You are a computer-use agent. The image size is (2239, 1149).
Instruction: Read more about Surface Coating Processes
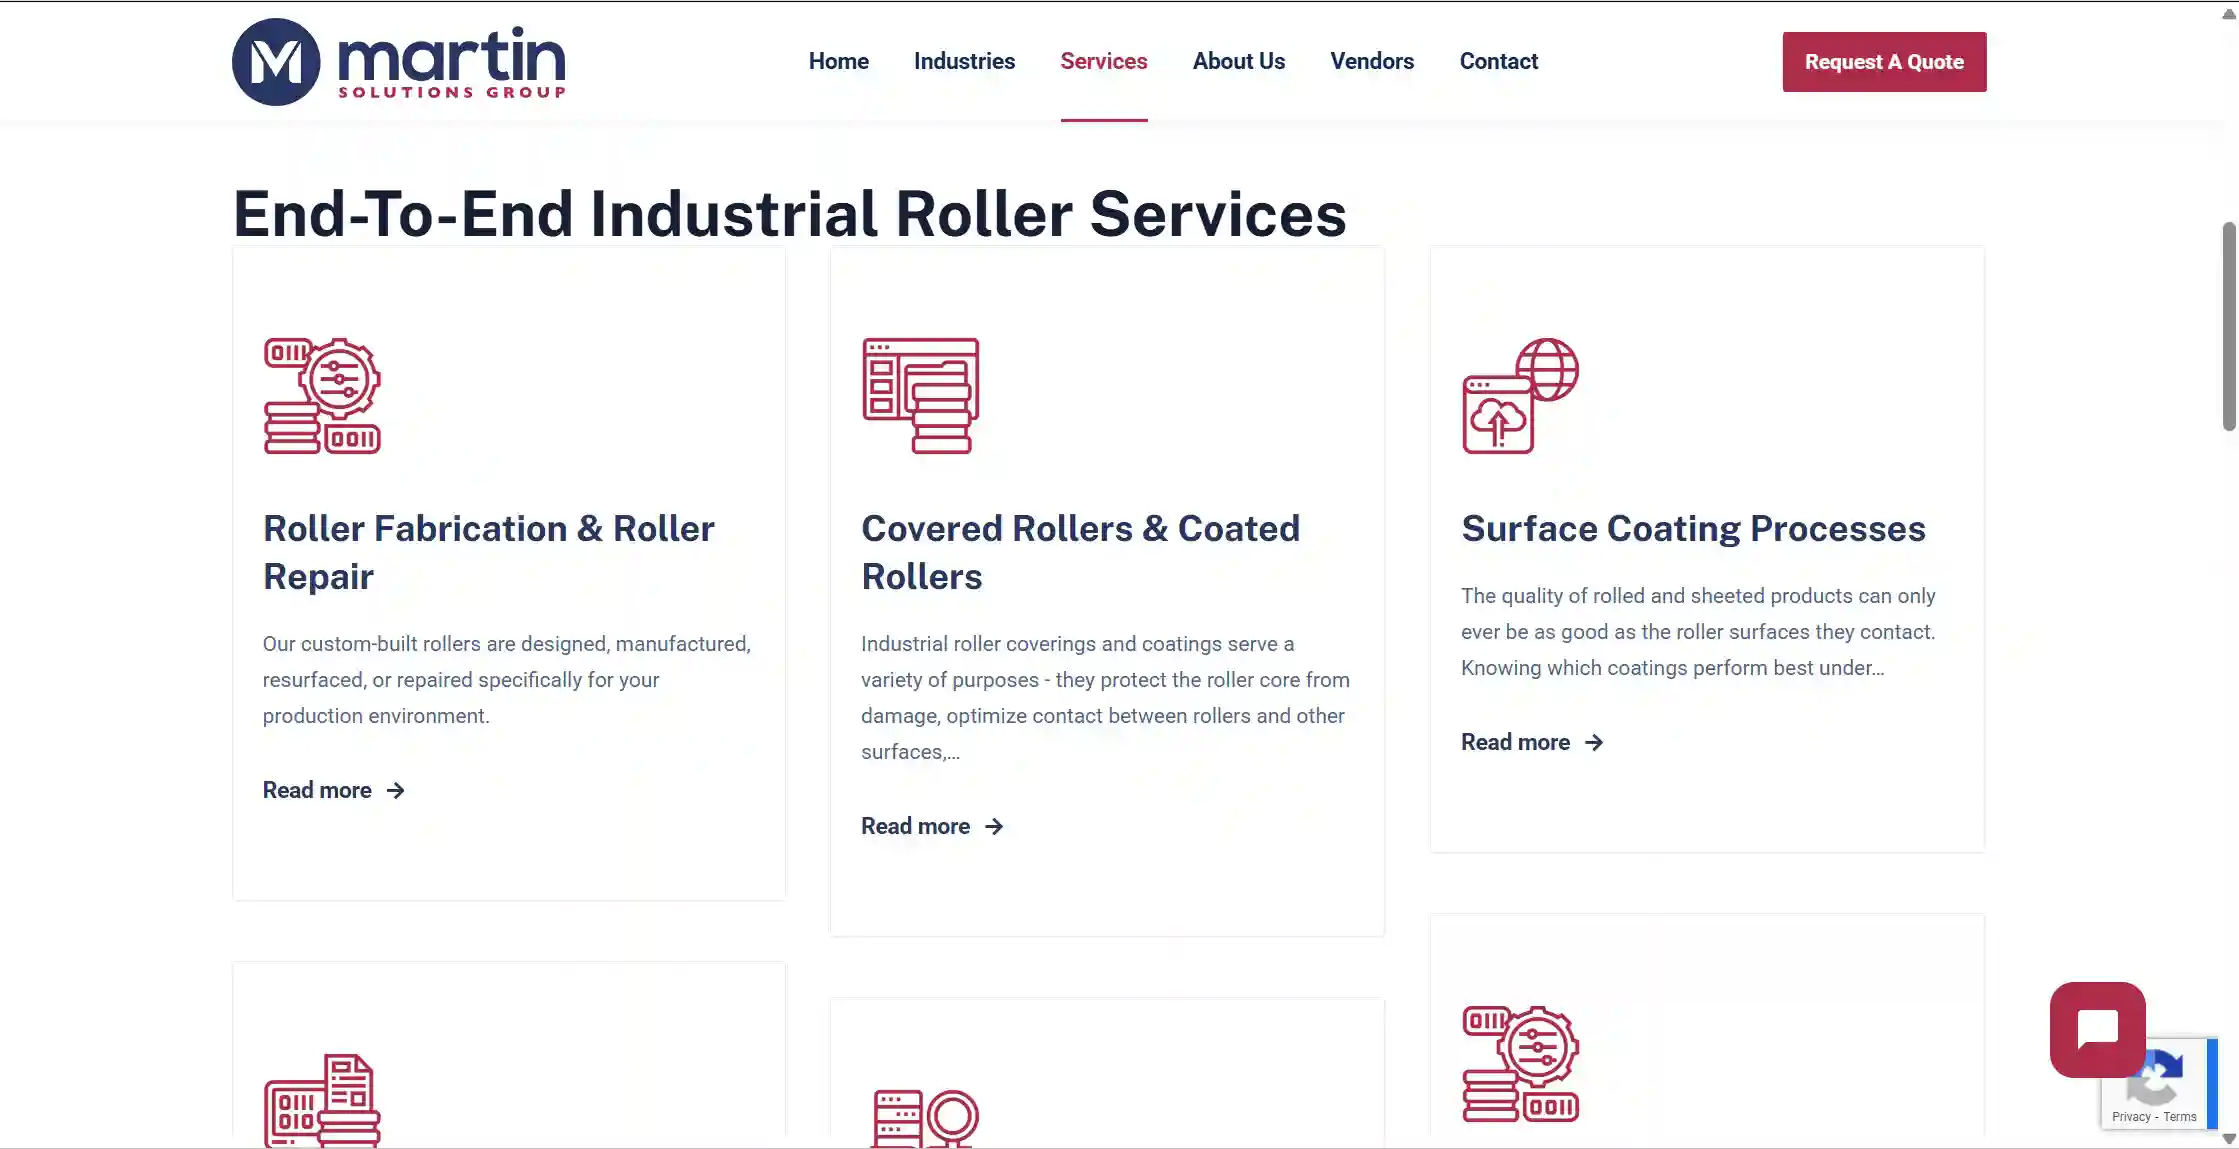(x=1515, y=743)
